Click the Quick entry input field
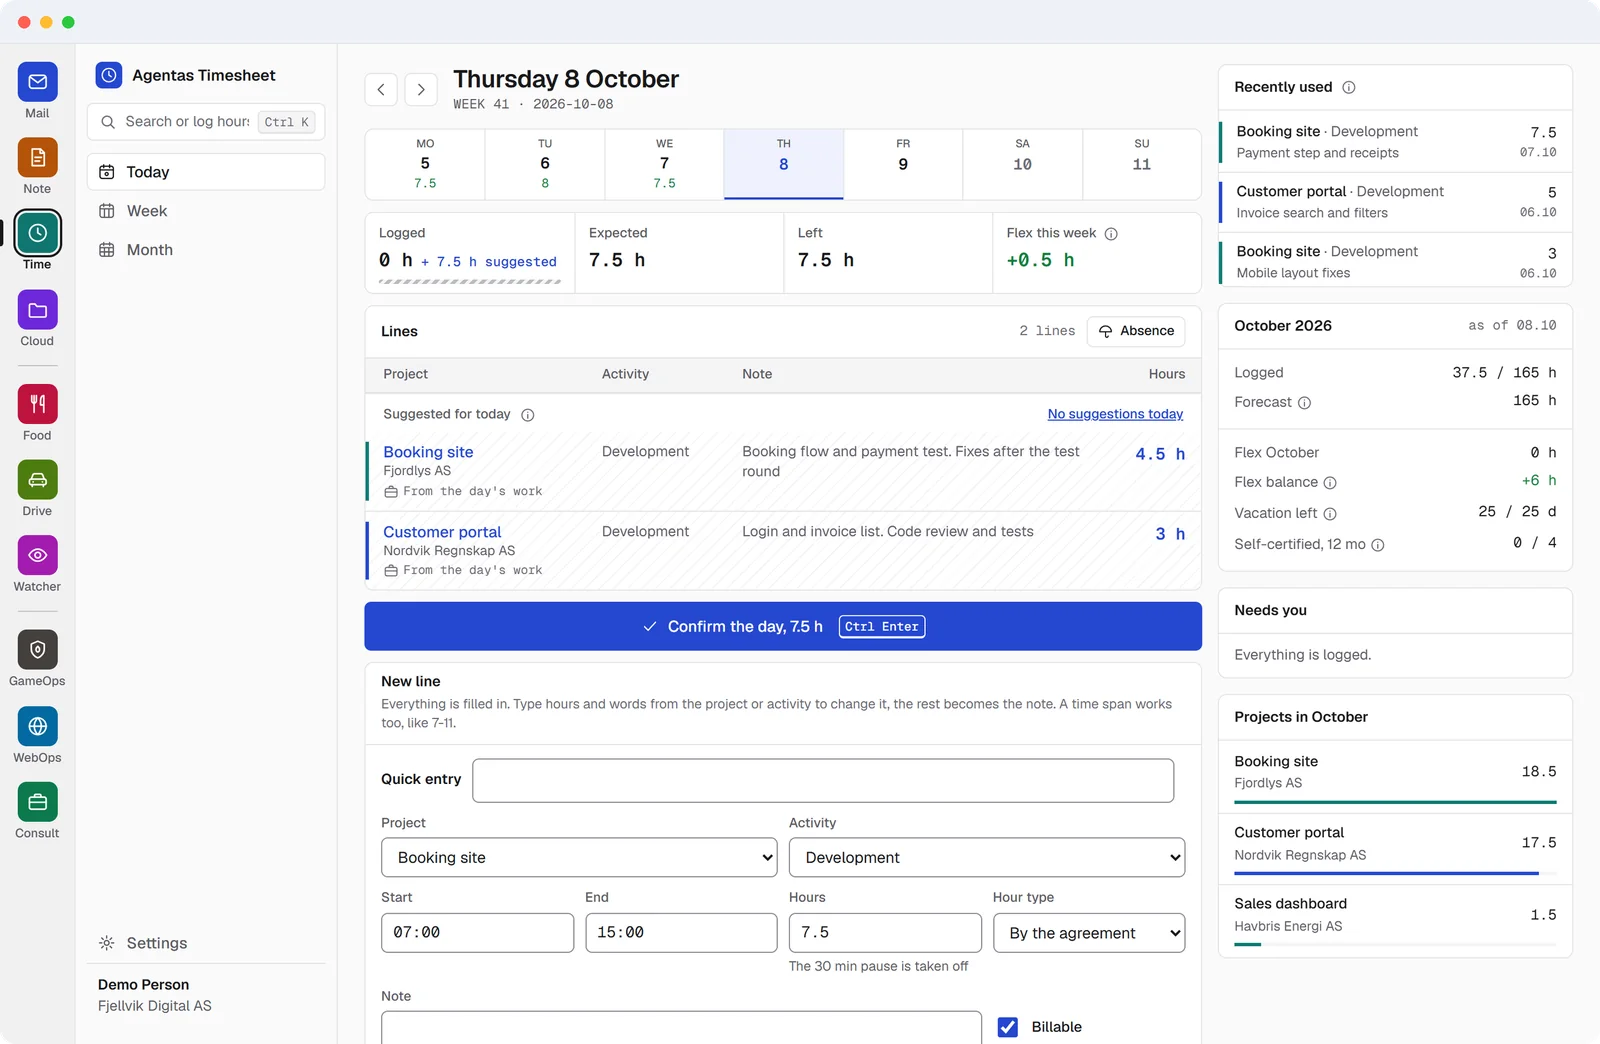This screenshot has height=1044, width=1600. [x=823, y=781]
